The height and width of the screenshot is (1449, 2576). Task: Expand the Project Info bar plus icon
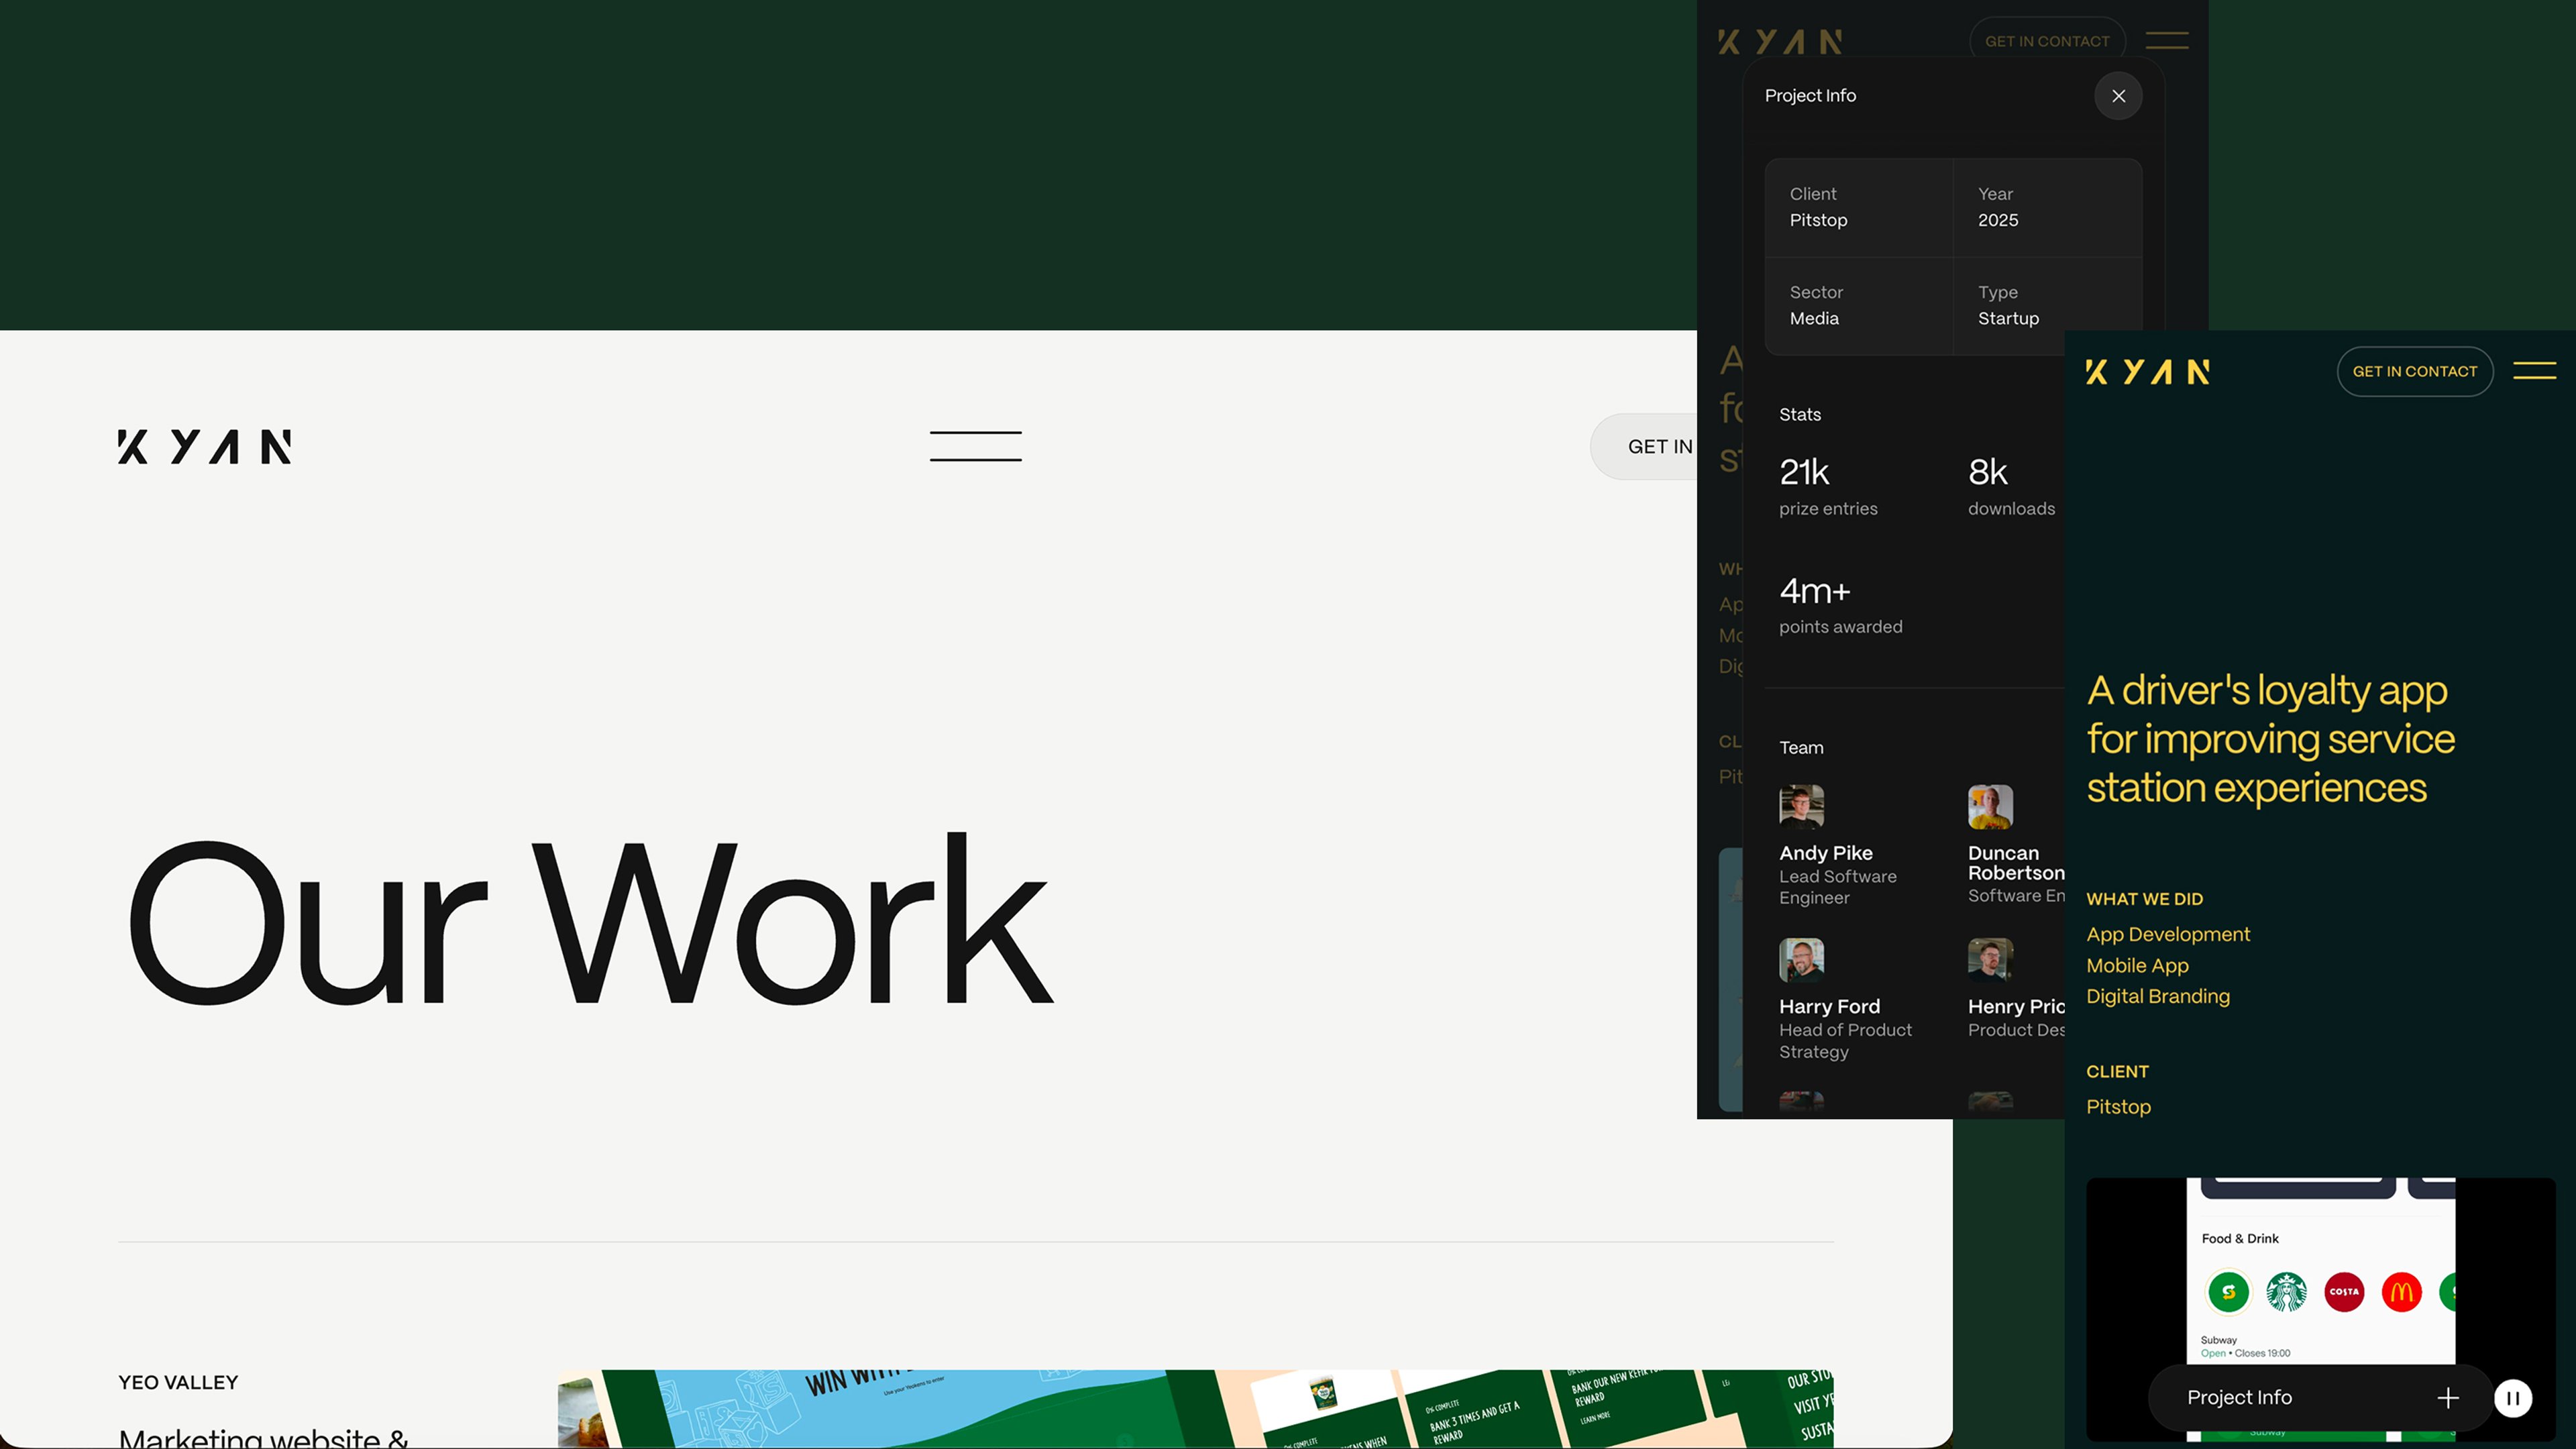[2447, 1397]
